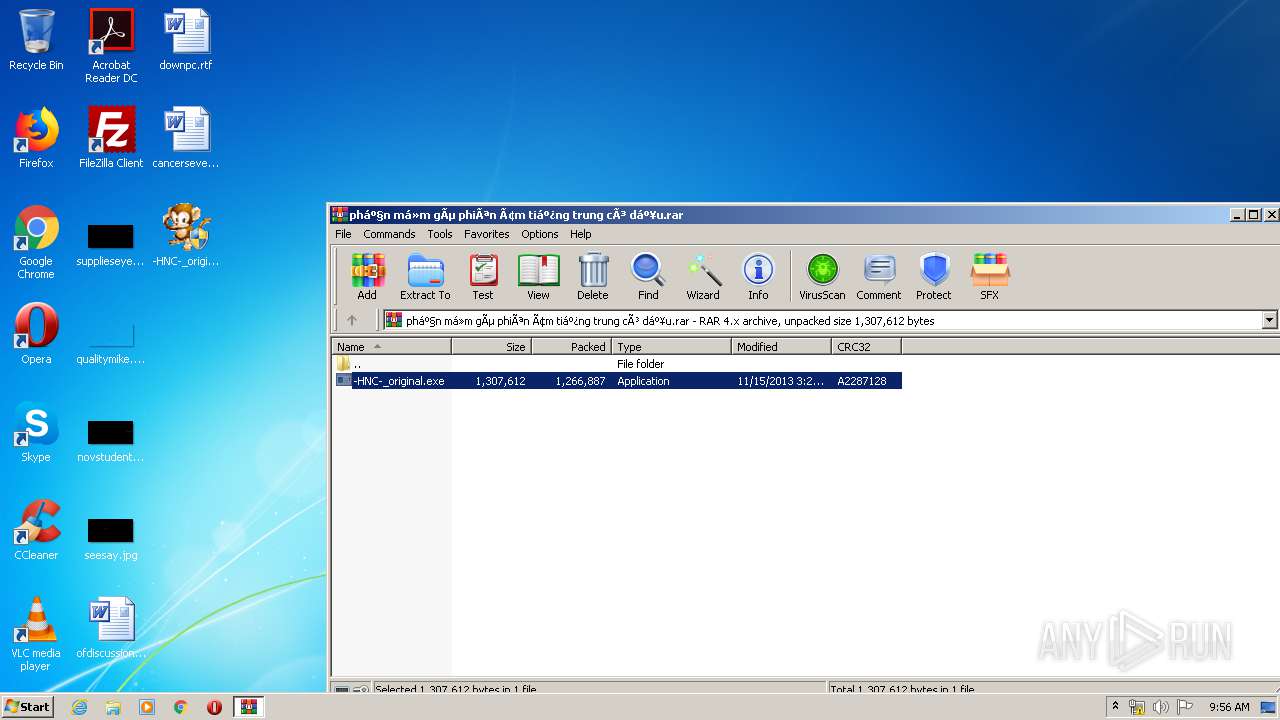Sort by Modified column header

click(781, 346)
